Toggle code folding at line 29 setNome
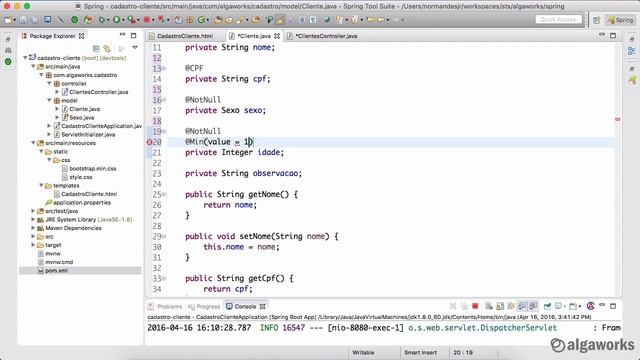Image resolution: width=640 pixels, height=360 pixels. point(164,236)
